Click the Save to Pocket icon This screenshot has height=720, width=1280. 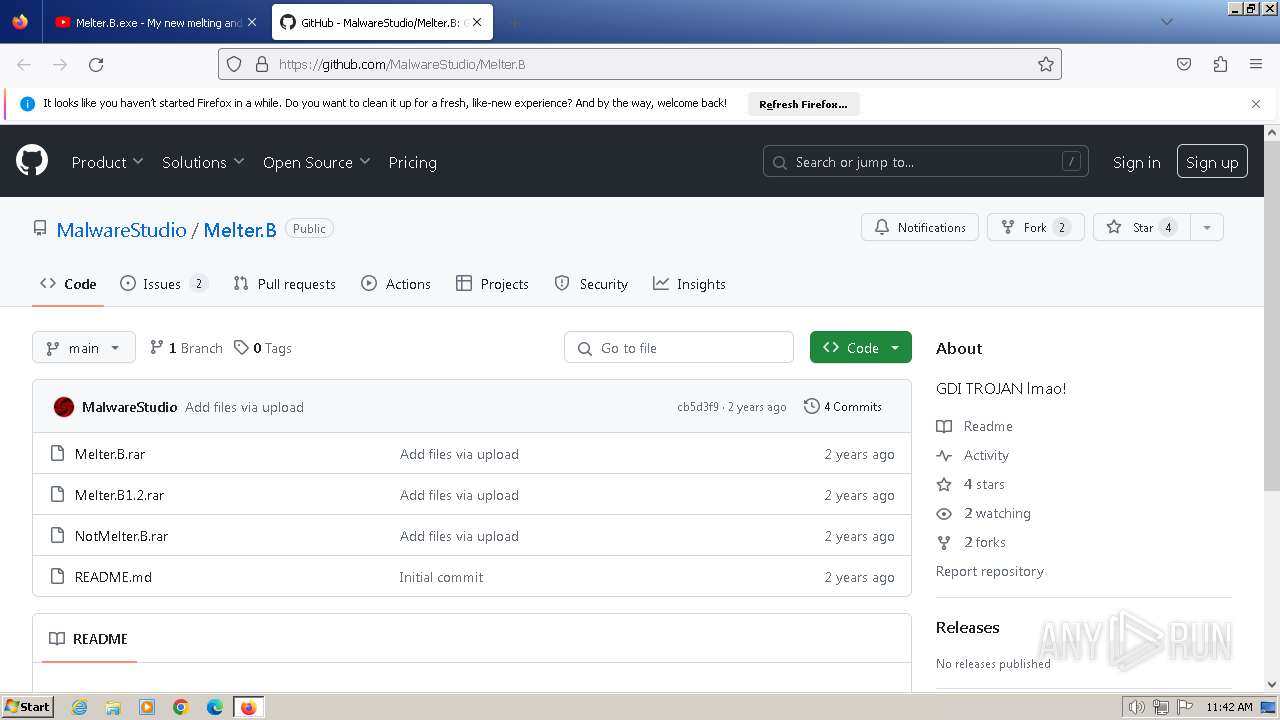point(1184,64)
